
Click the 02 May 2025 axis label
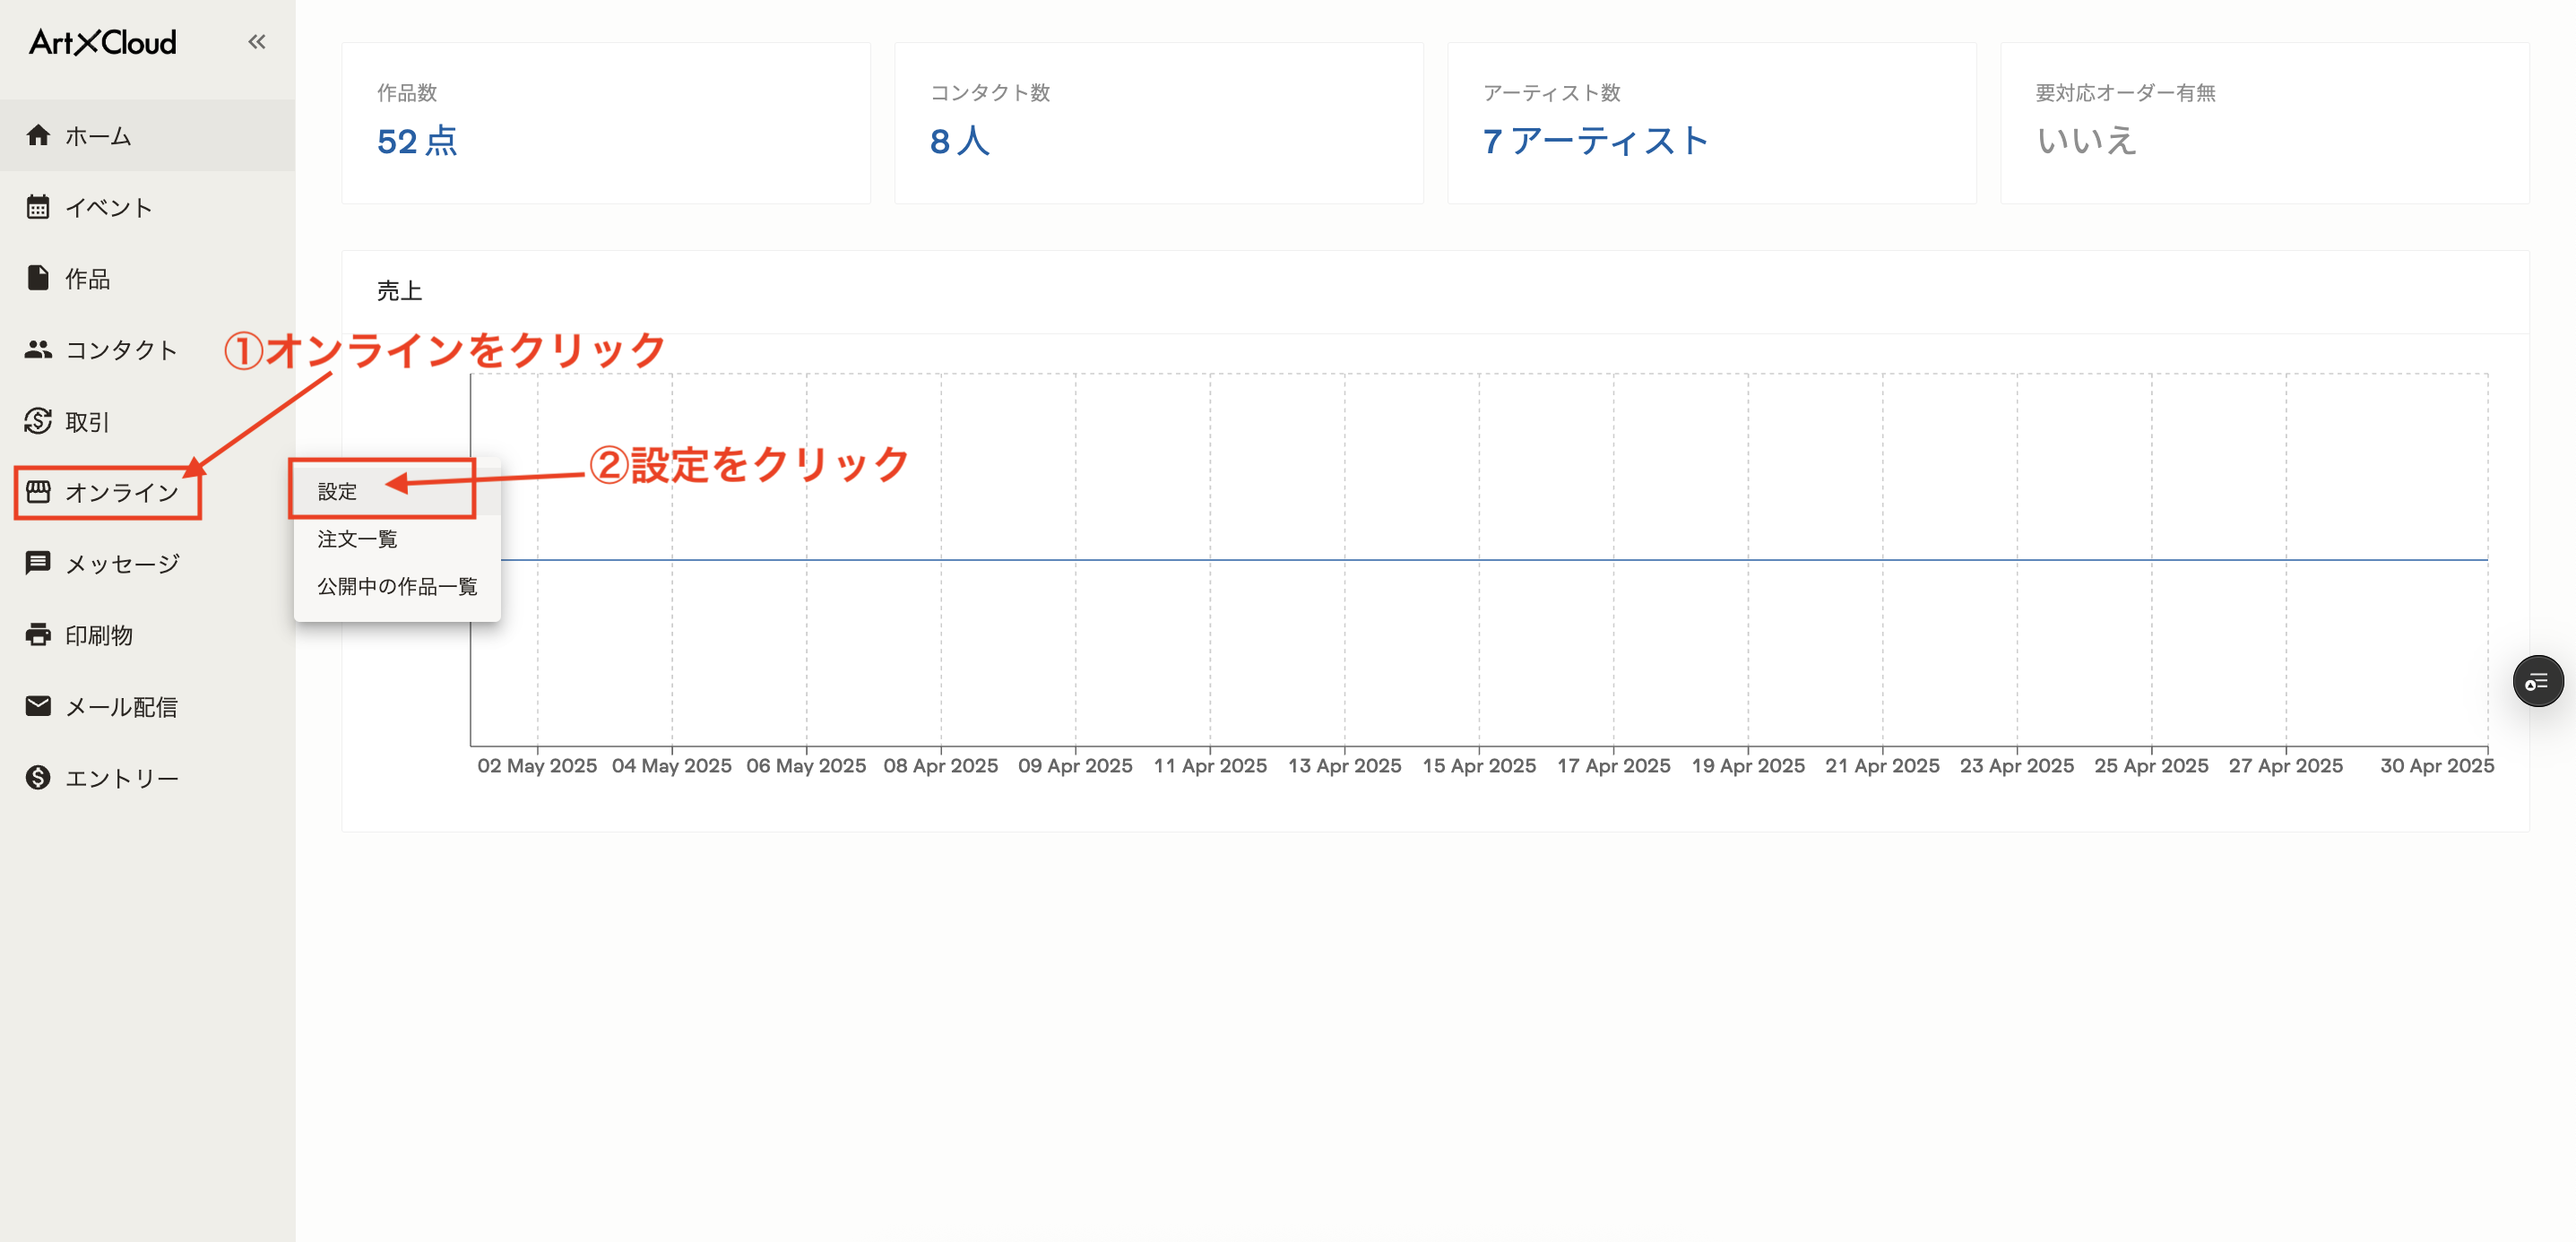537,766
